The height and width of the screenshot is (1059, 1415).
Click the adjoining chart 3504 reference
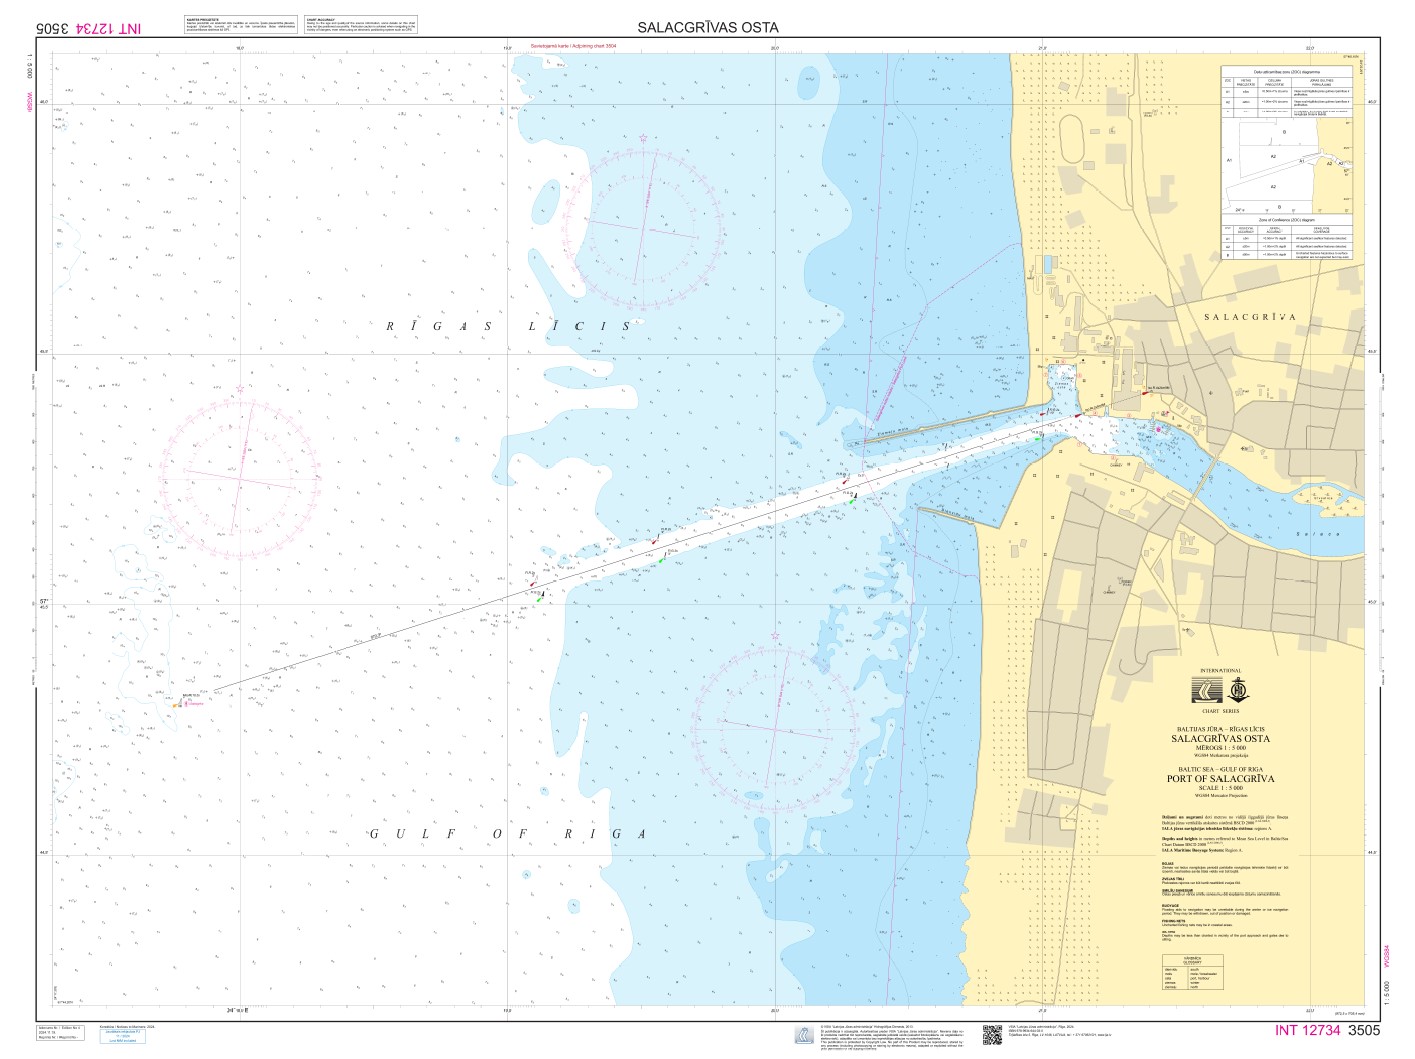(x=573, y=46)
